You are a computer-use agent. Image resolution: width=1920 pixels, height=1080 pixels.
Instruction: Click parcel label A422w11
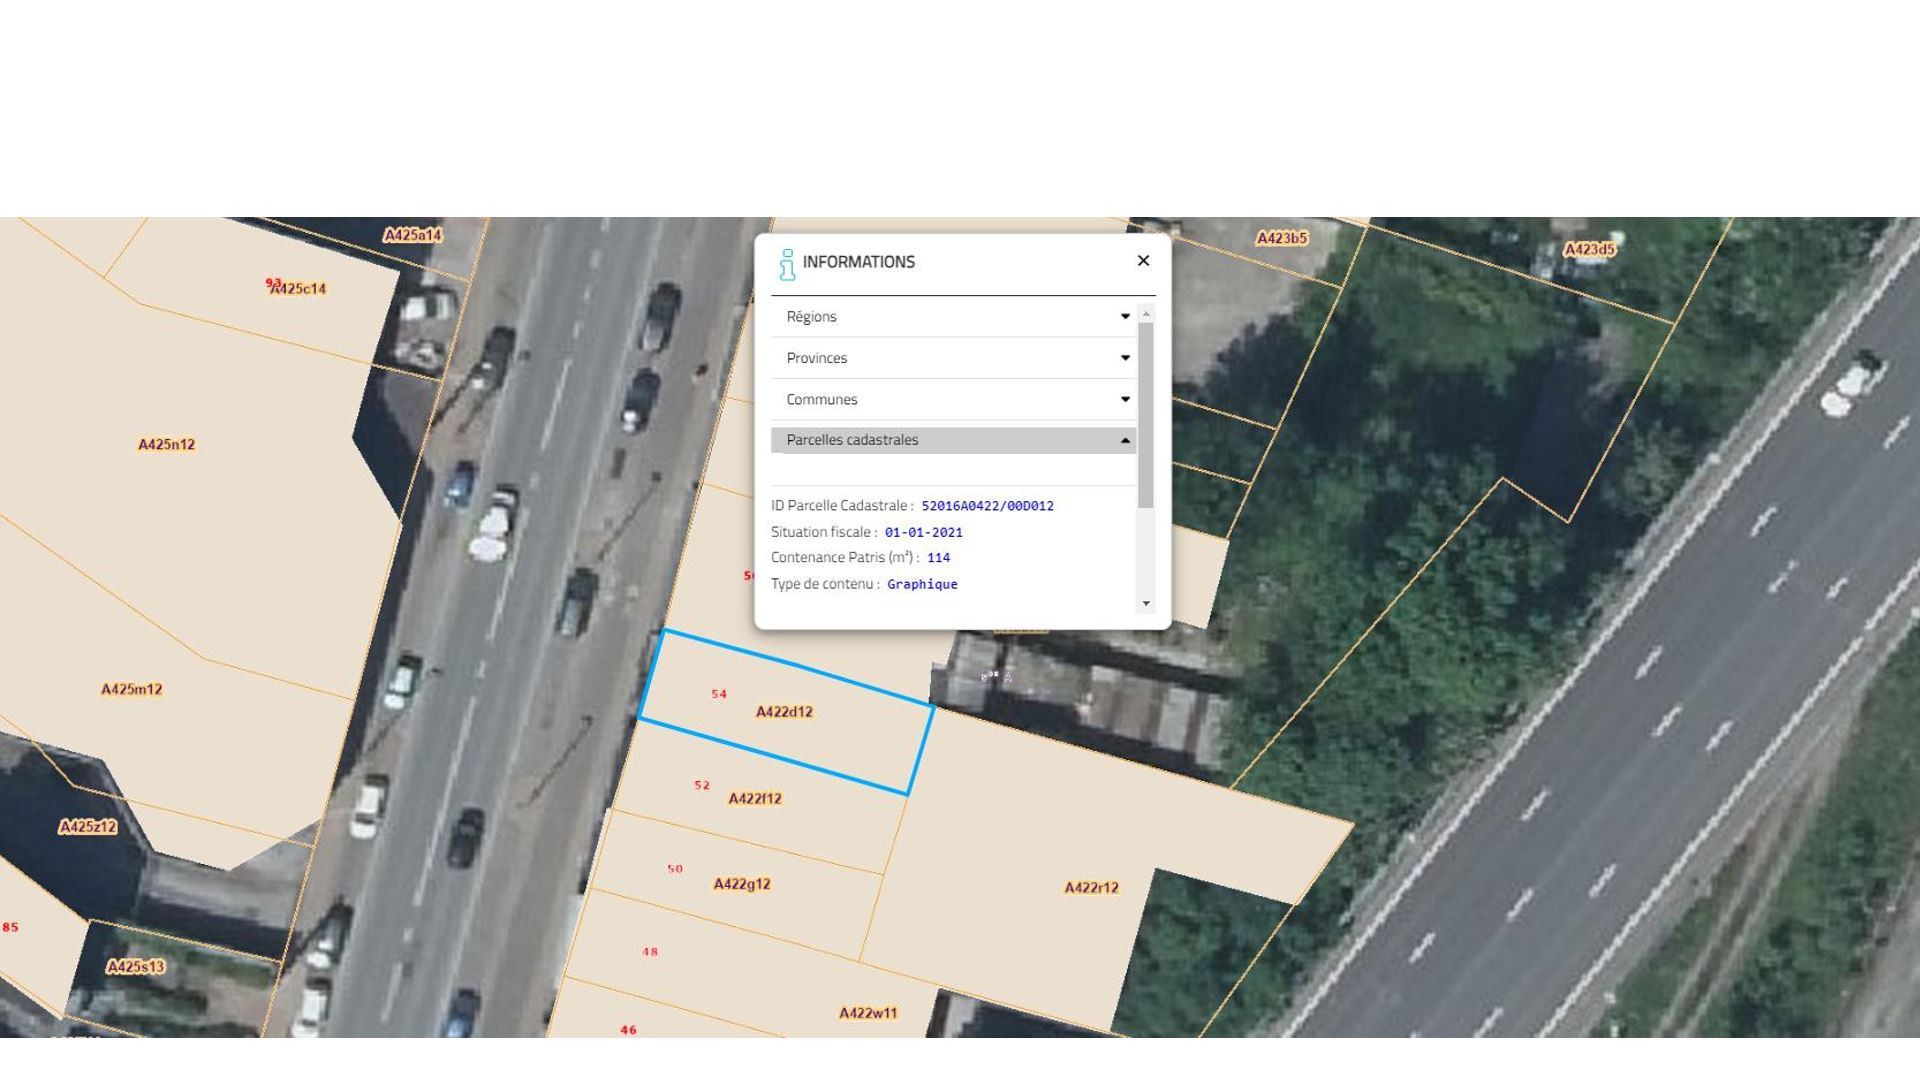pos(867,1013)
